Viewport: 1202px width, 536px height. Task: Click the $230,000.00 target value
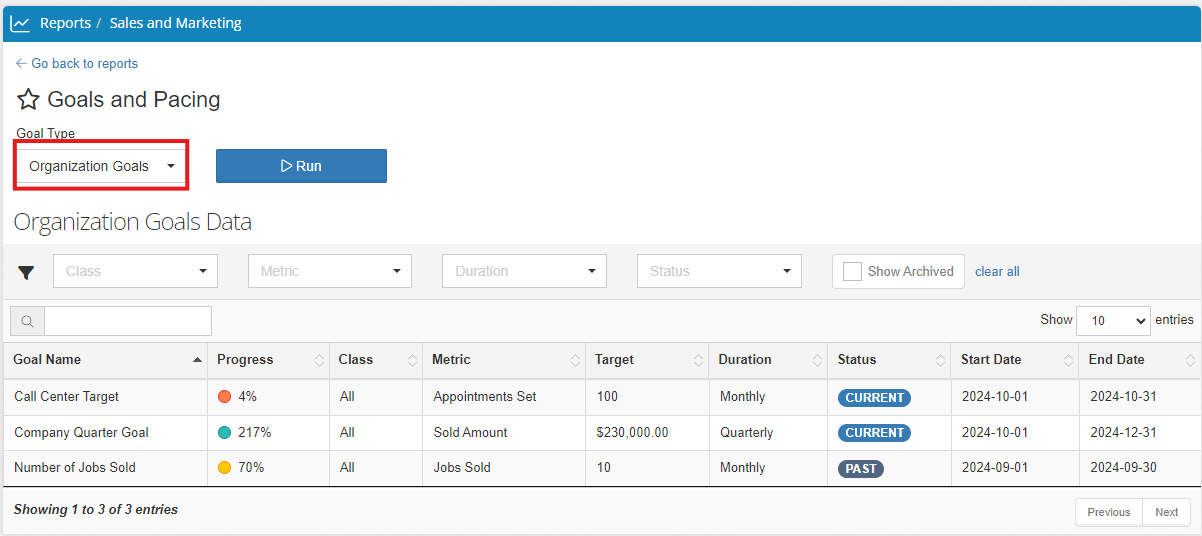(632, 433)
